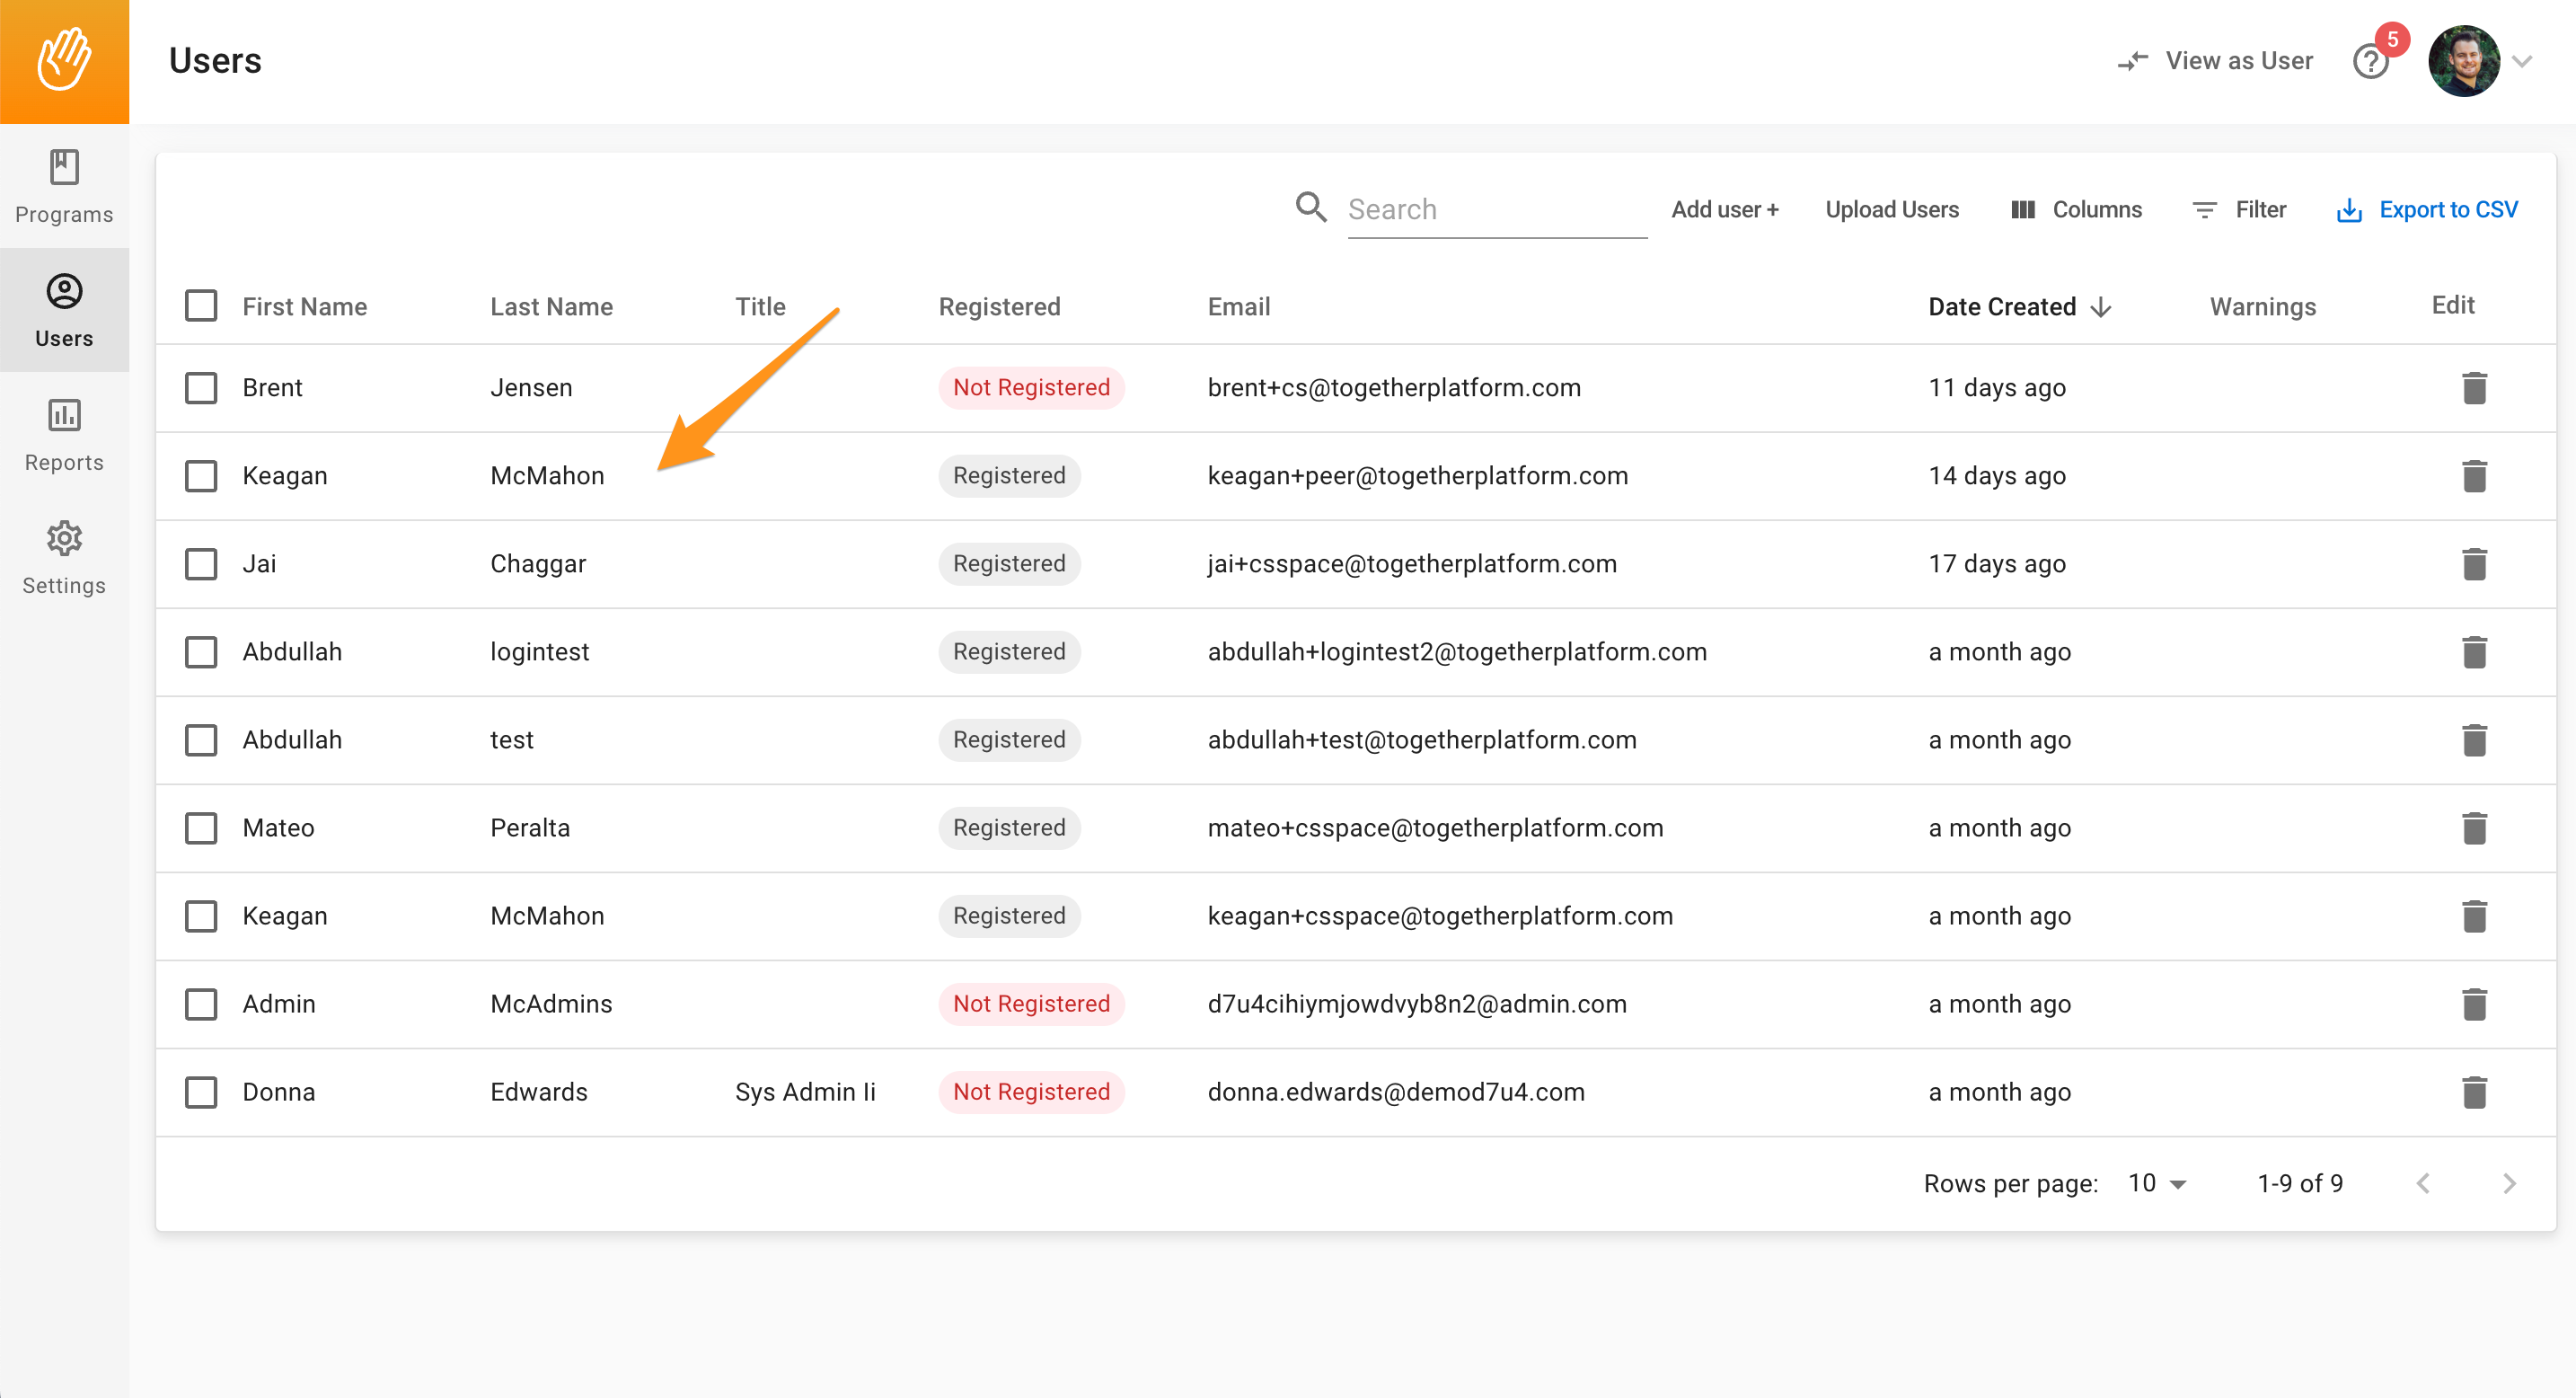Click d7u4cihiymjowdvyb8n2@admin.com email
Viewport: 2576px width, 1398px height.
point(1417,1004)
